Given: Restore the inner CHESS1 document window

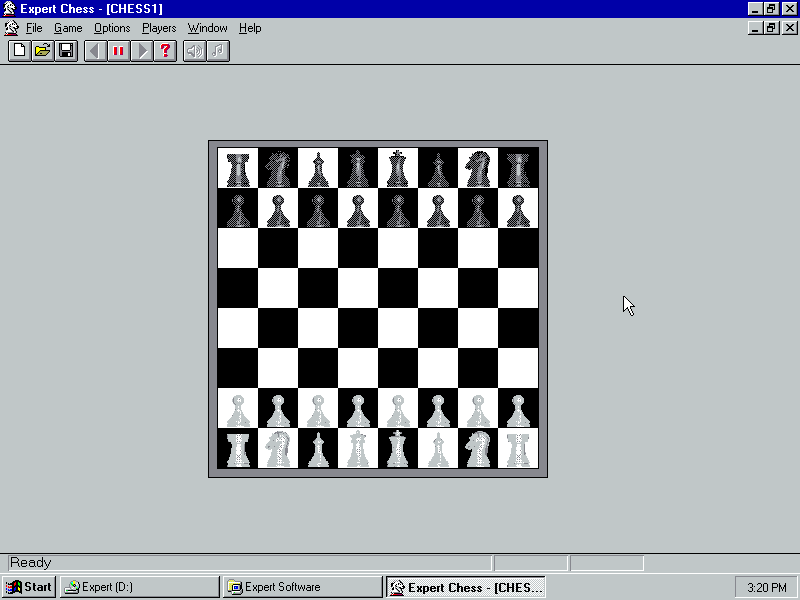Looking at the screenshot, I should click(x=771, y=28).
